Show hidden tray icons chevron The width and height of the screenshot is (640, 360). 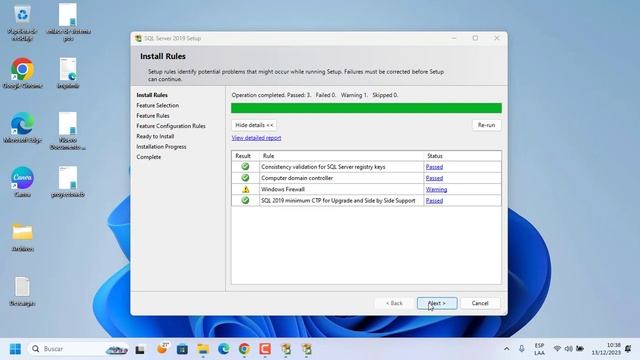click(x=507, y=349)
